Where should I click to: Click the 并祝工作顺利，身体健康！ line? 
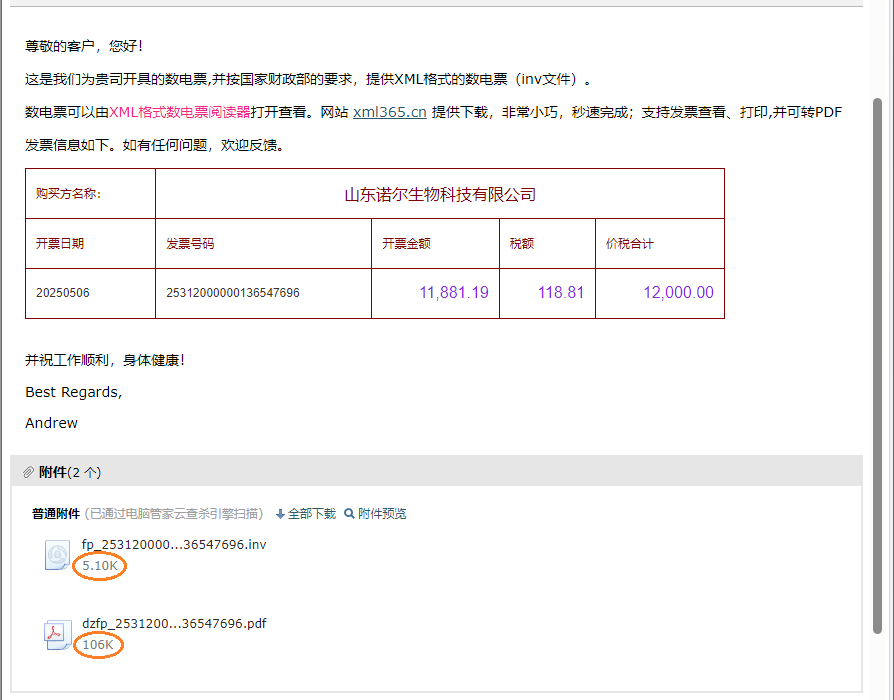click(105, 360)
